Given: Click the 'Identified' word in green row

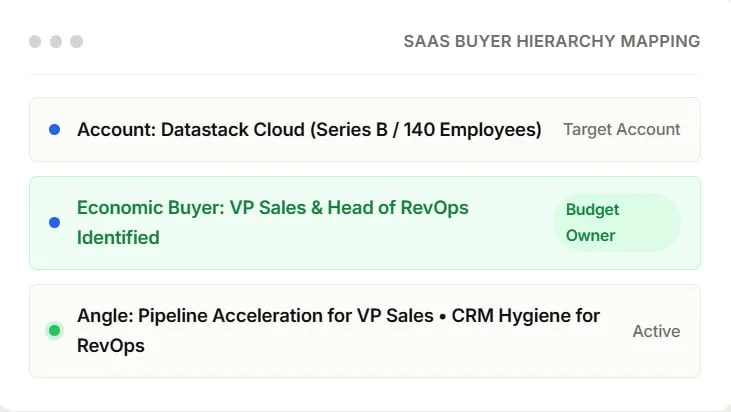Looking at the screenshot, I should [x=118, y=238].
